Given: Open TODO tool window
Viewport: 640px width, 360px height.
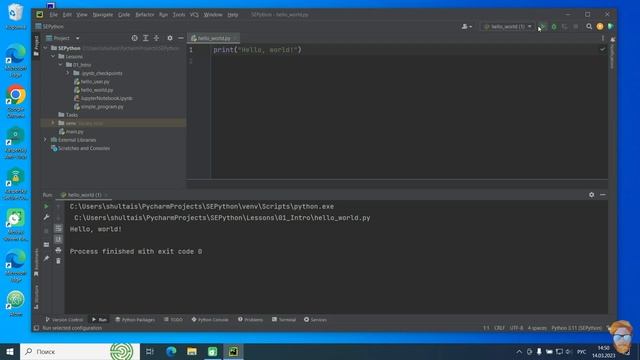Looking at the screenshot, I should (173, 320).
